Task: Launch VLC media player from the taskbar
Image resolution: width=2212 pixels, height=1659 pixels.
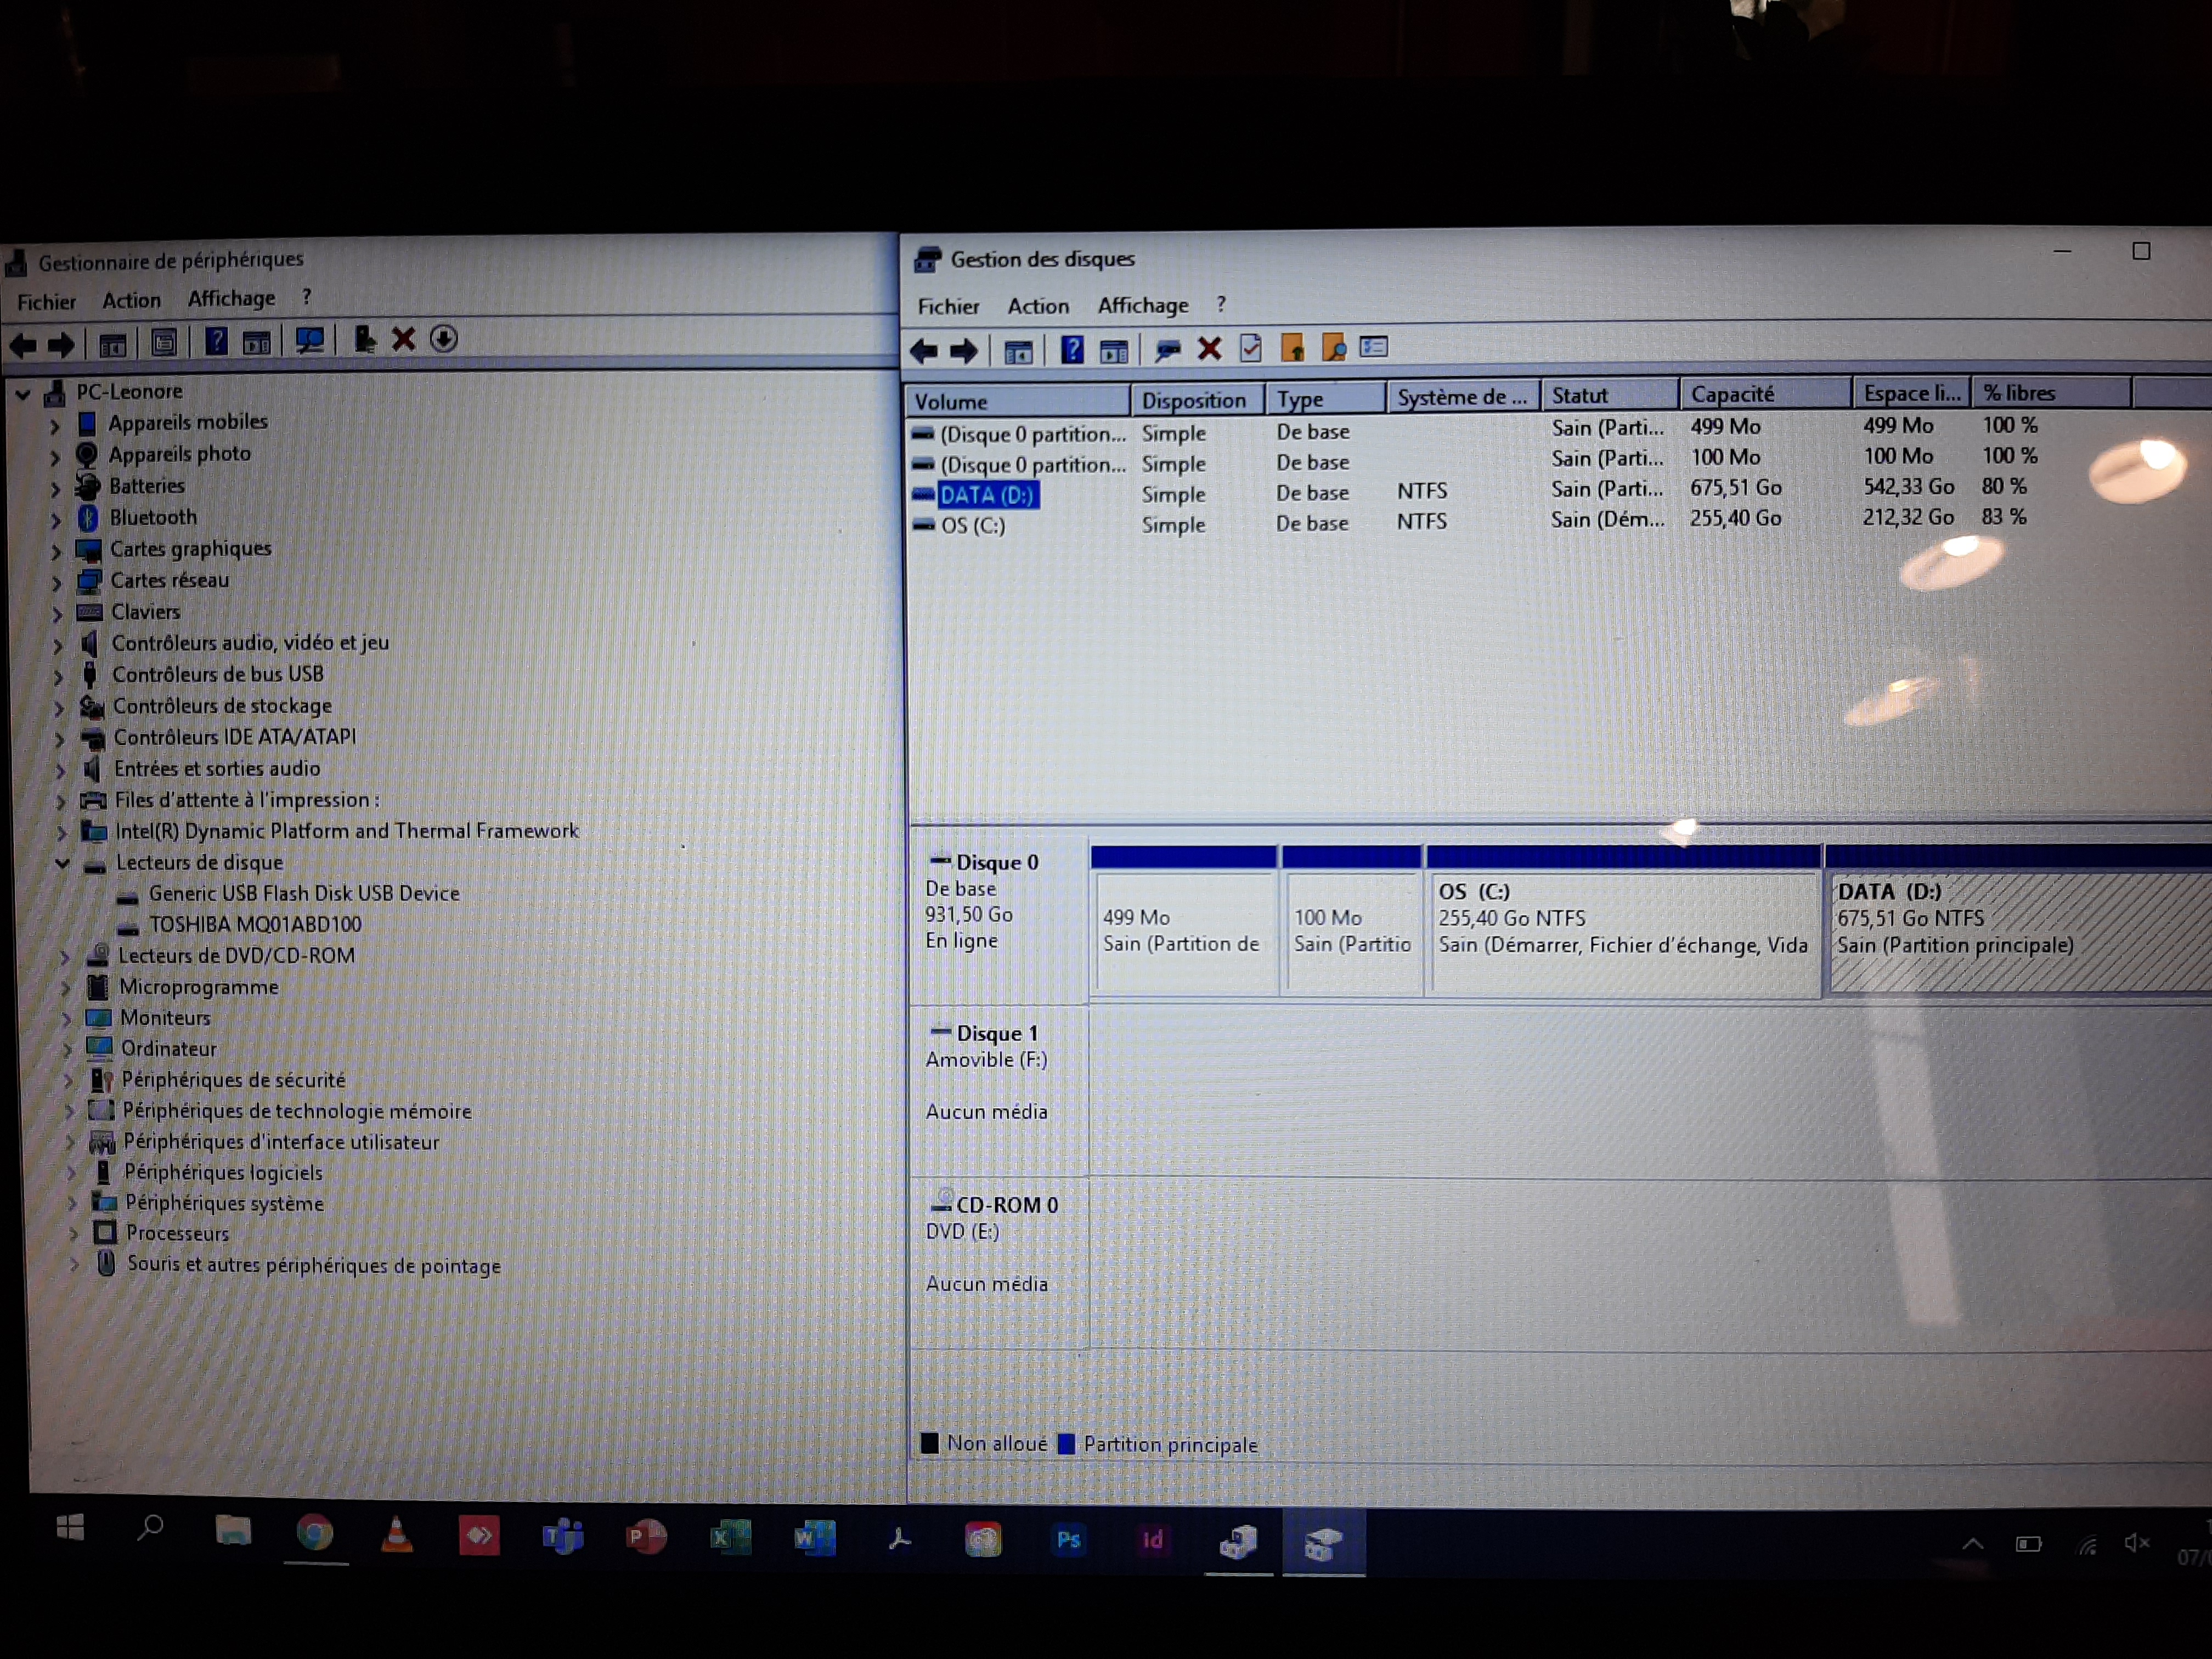Action: click(397, 1535)
